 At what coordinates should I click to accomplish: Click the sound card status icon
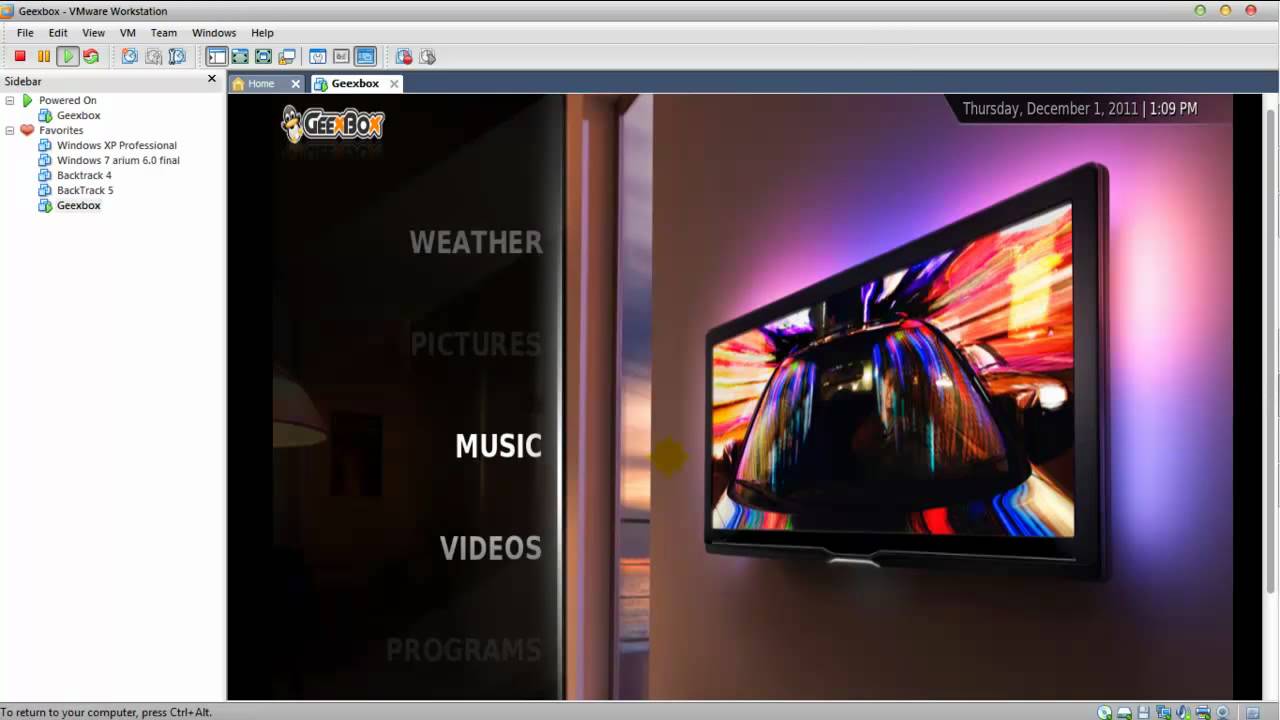[1183, 712]
